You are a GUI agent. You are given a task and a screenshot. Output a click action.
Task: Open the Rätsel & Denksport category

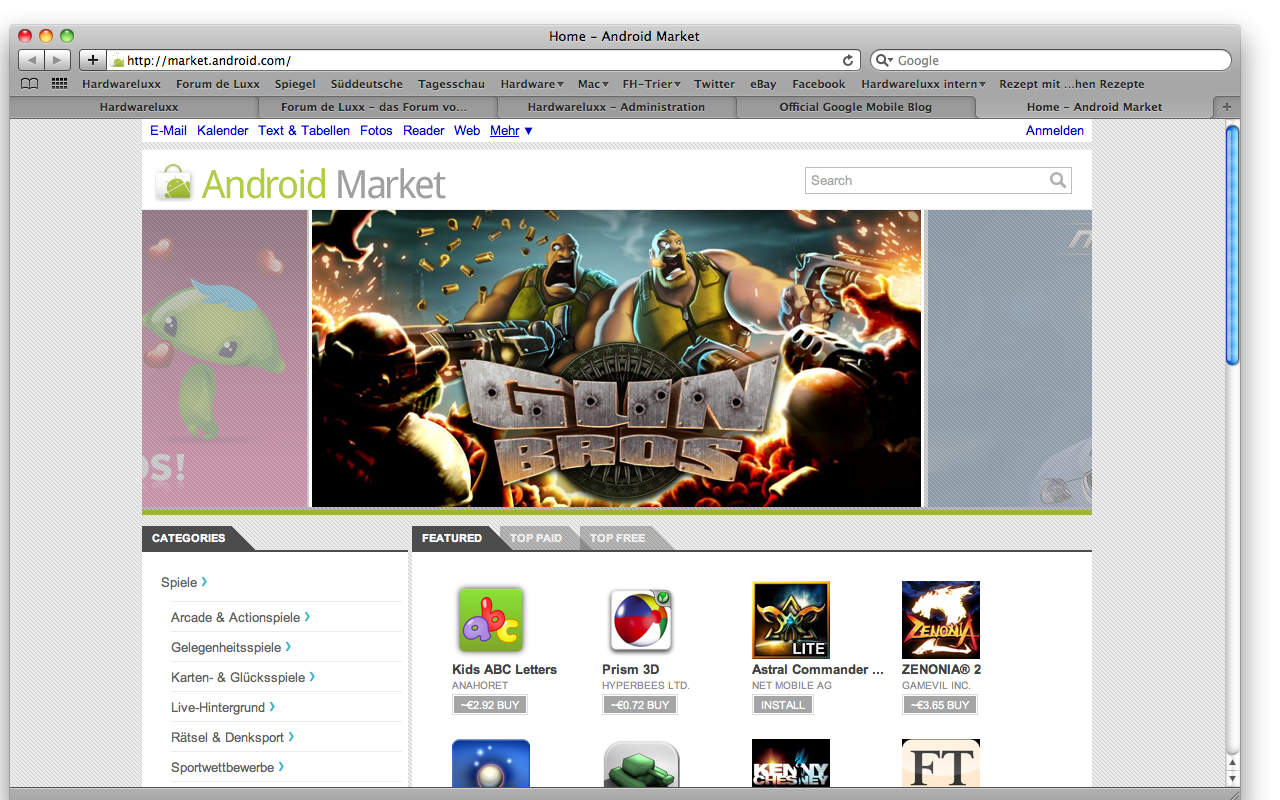click(233, 737)
